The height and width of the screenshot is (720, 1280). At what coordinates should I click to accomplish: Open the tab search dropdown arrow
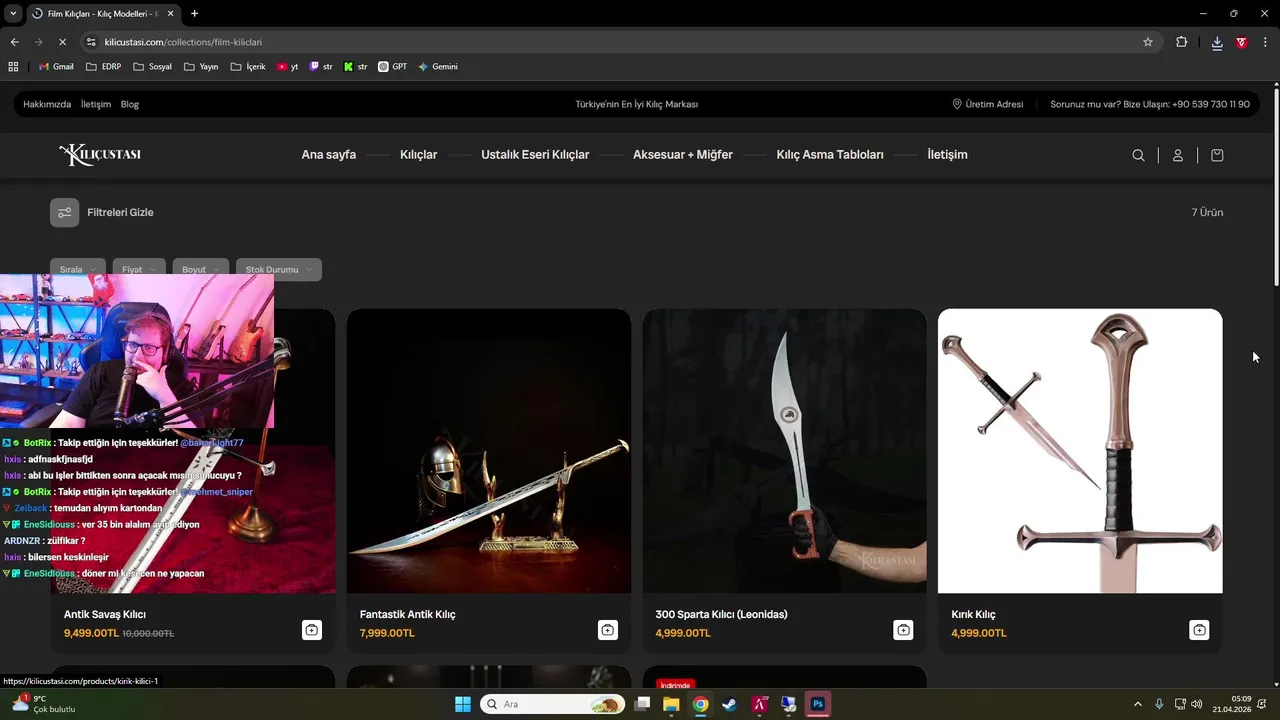(13, 13)
